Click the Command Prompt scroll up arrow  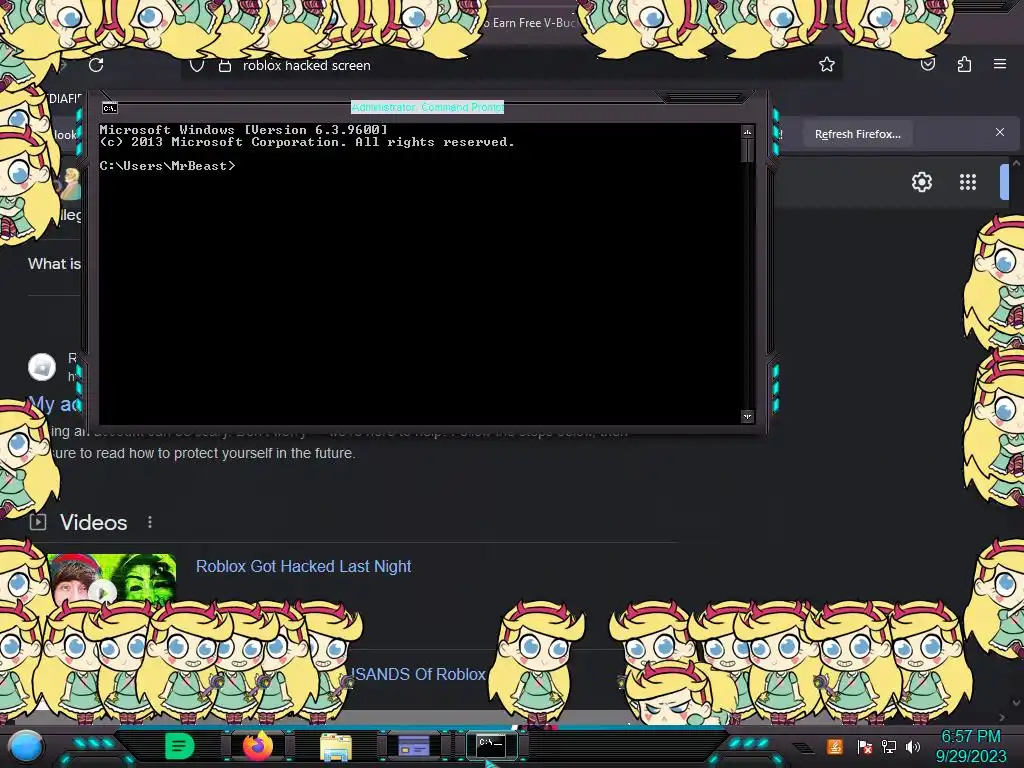point(747,132)
